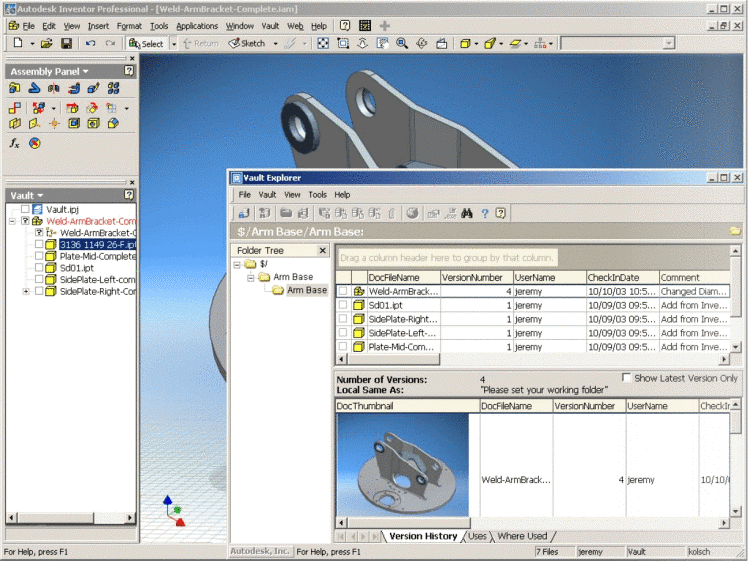Check the box for Sd01.ipt file row
This screenshot has height=562, width=748.
pos(343,304)
